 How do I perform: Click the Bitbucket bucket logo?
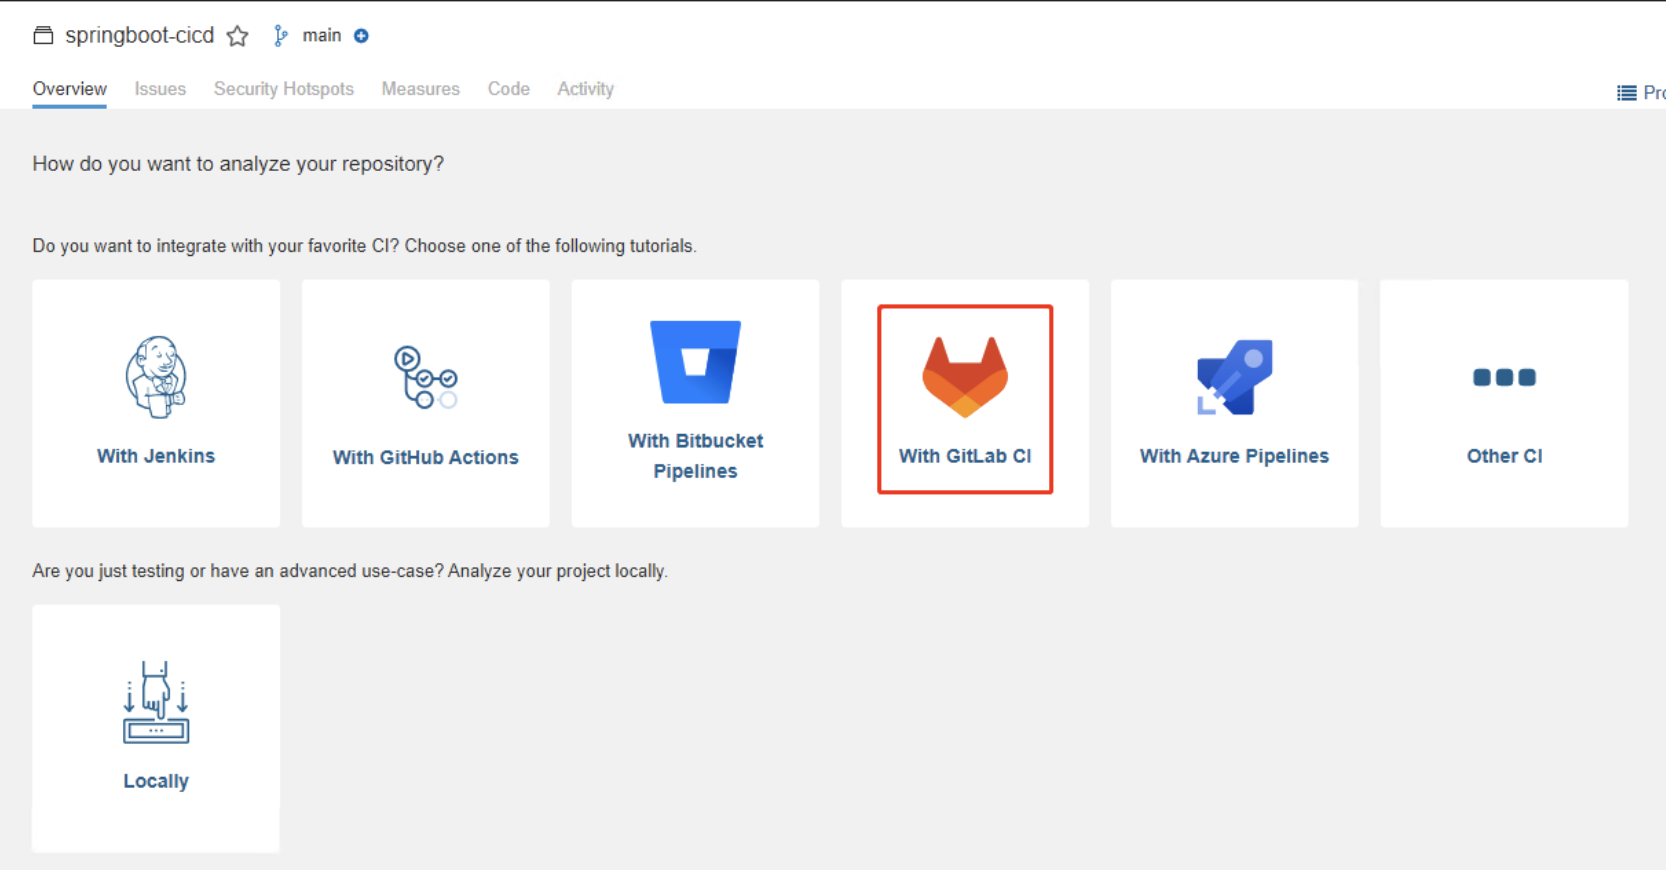coord(695,362)
